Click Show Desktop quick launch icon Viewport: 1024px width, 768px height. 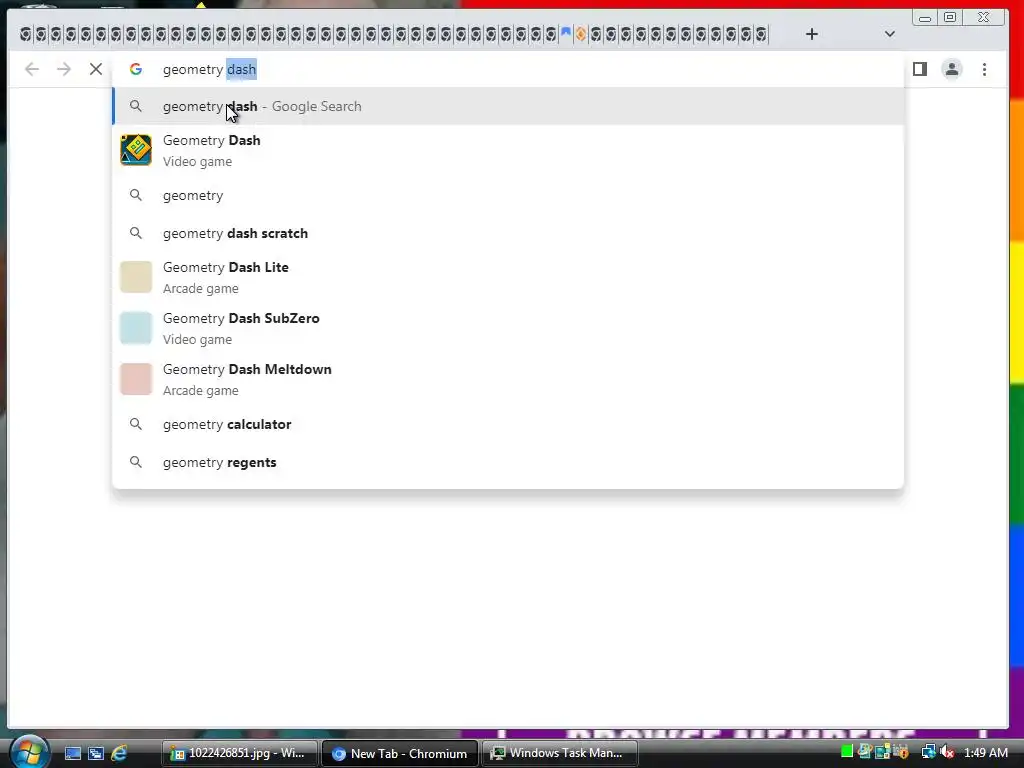(x=72, y=753)
